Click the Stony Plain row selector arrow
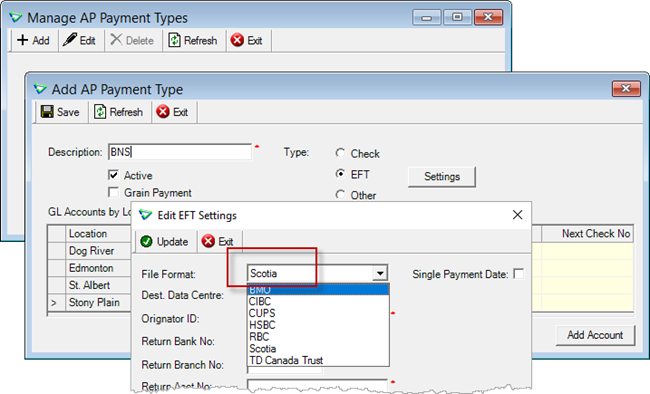 click(54, 303)
